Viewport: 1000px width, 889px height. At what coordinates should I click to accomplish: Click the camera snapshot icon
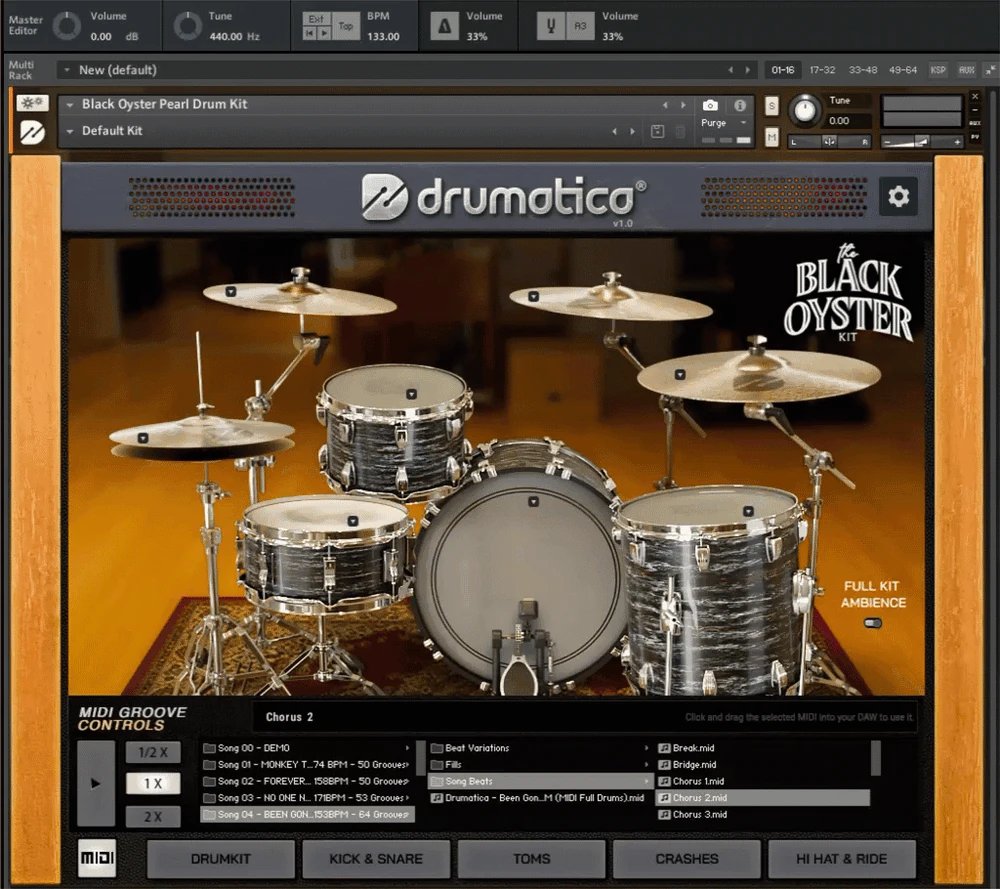coord(710,105)
